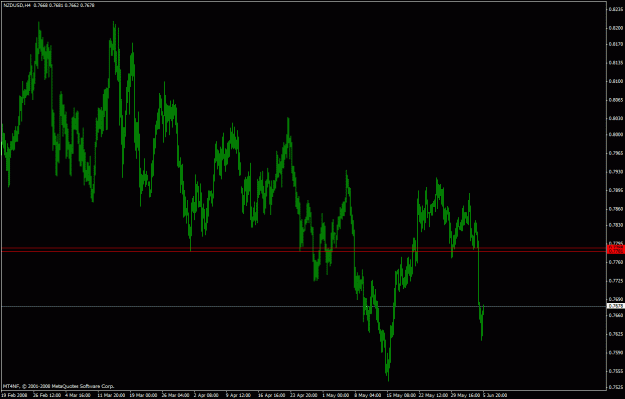This screenshot has height=399, width=625.
Task: Click the 0.8000 price scale label
Action: point(616,134)
